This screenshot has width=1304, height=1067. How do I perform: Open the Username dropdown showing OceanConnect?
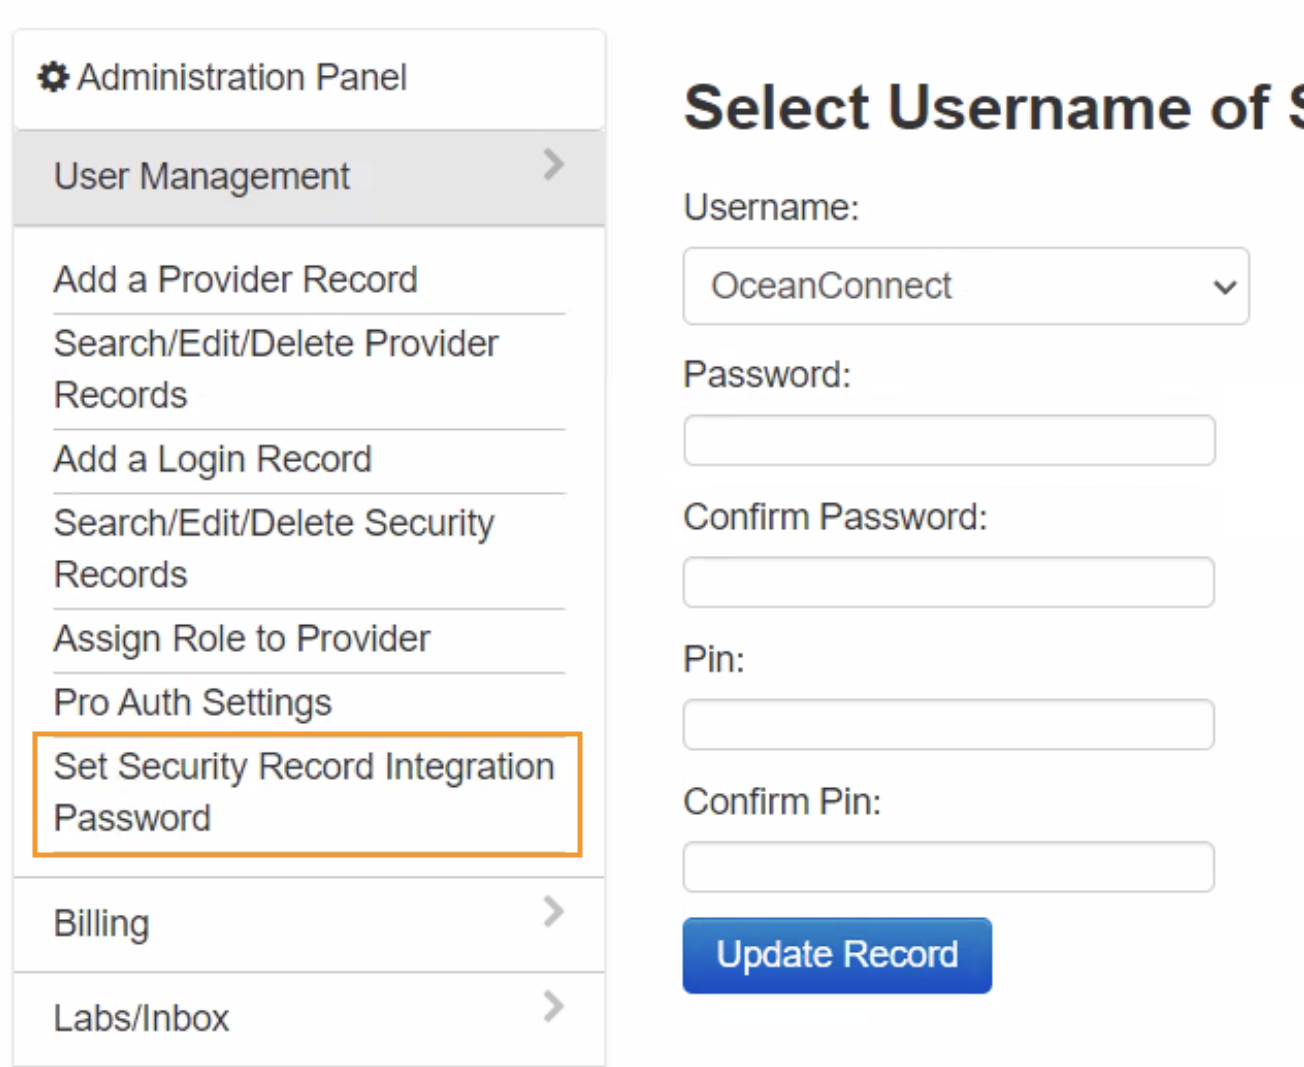pyautogui.click(x=965, y=286)
